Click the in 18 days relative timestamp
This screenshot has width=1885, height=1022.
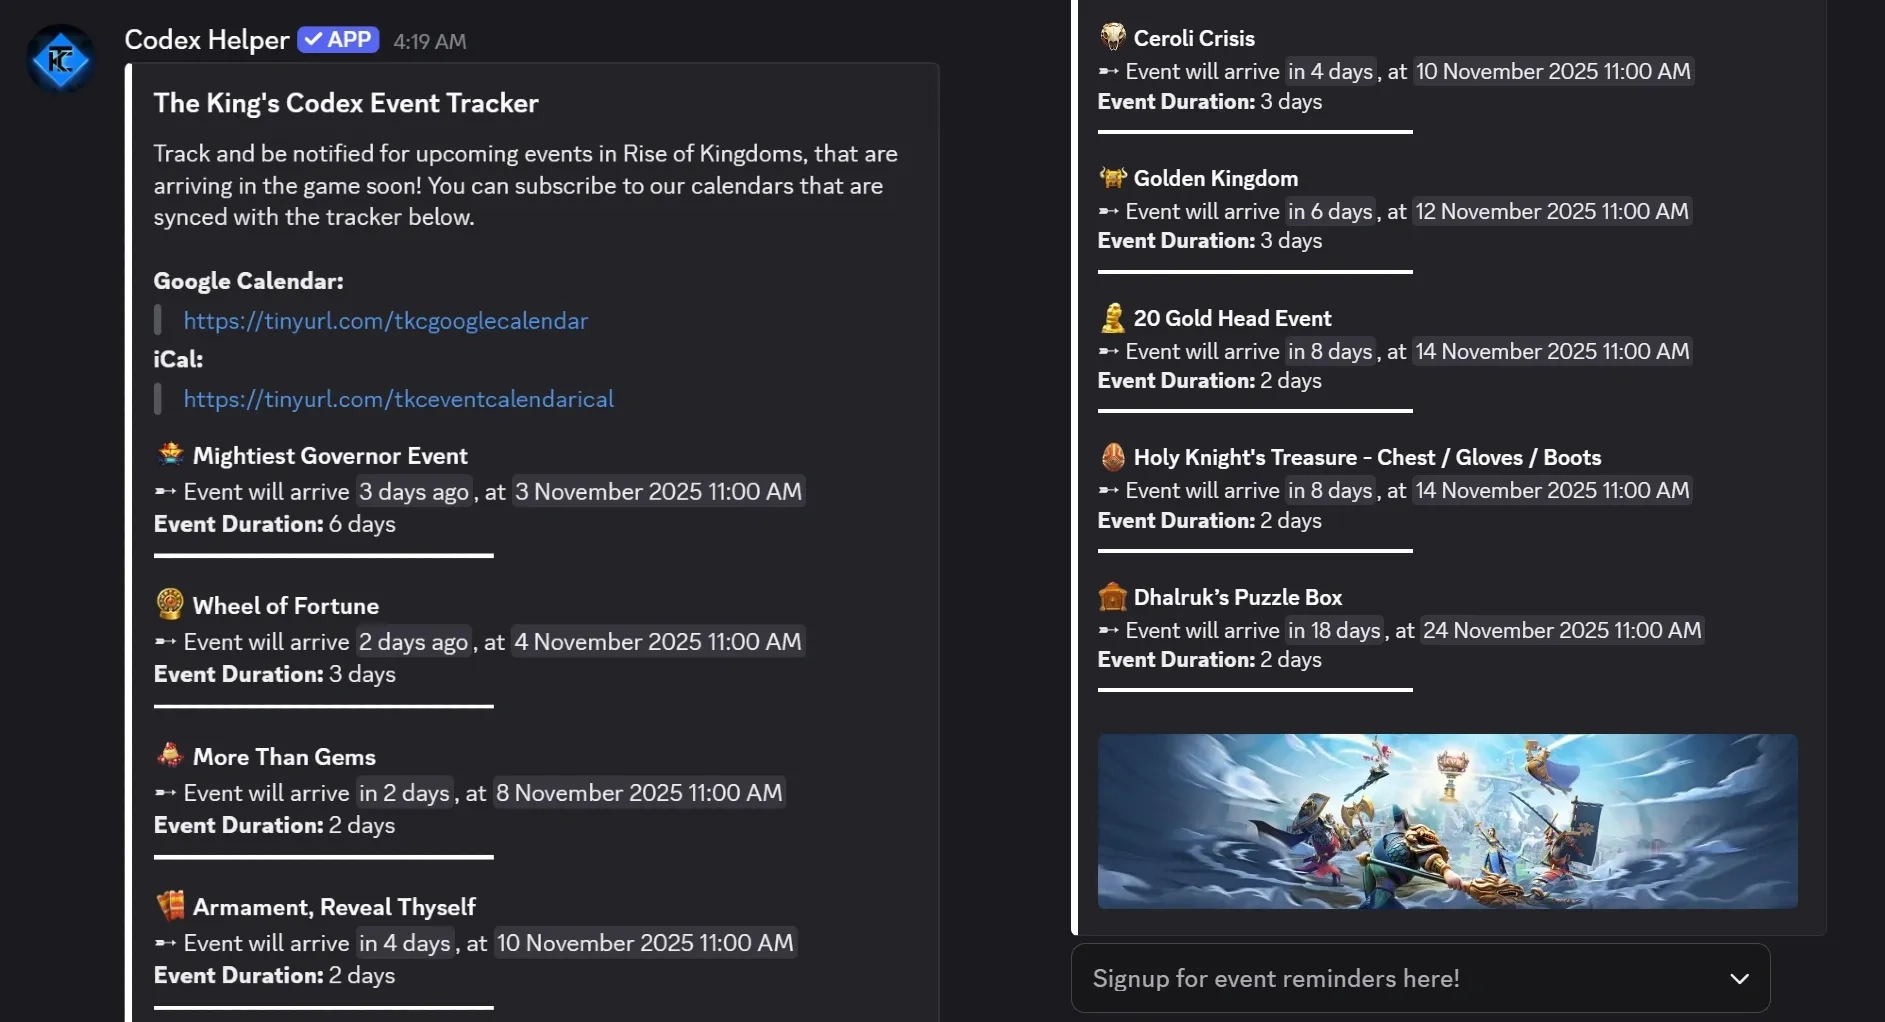click(1337, 630)
